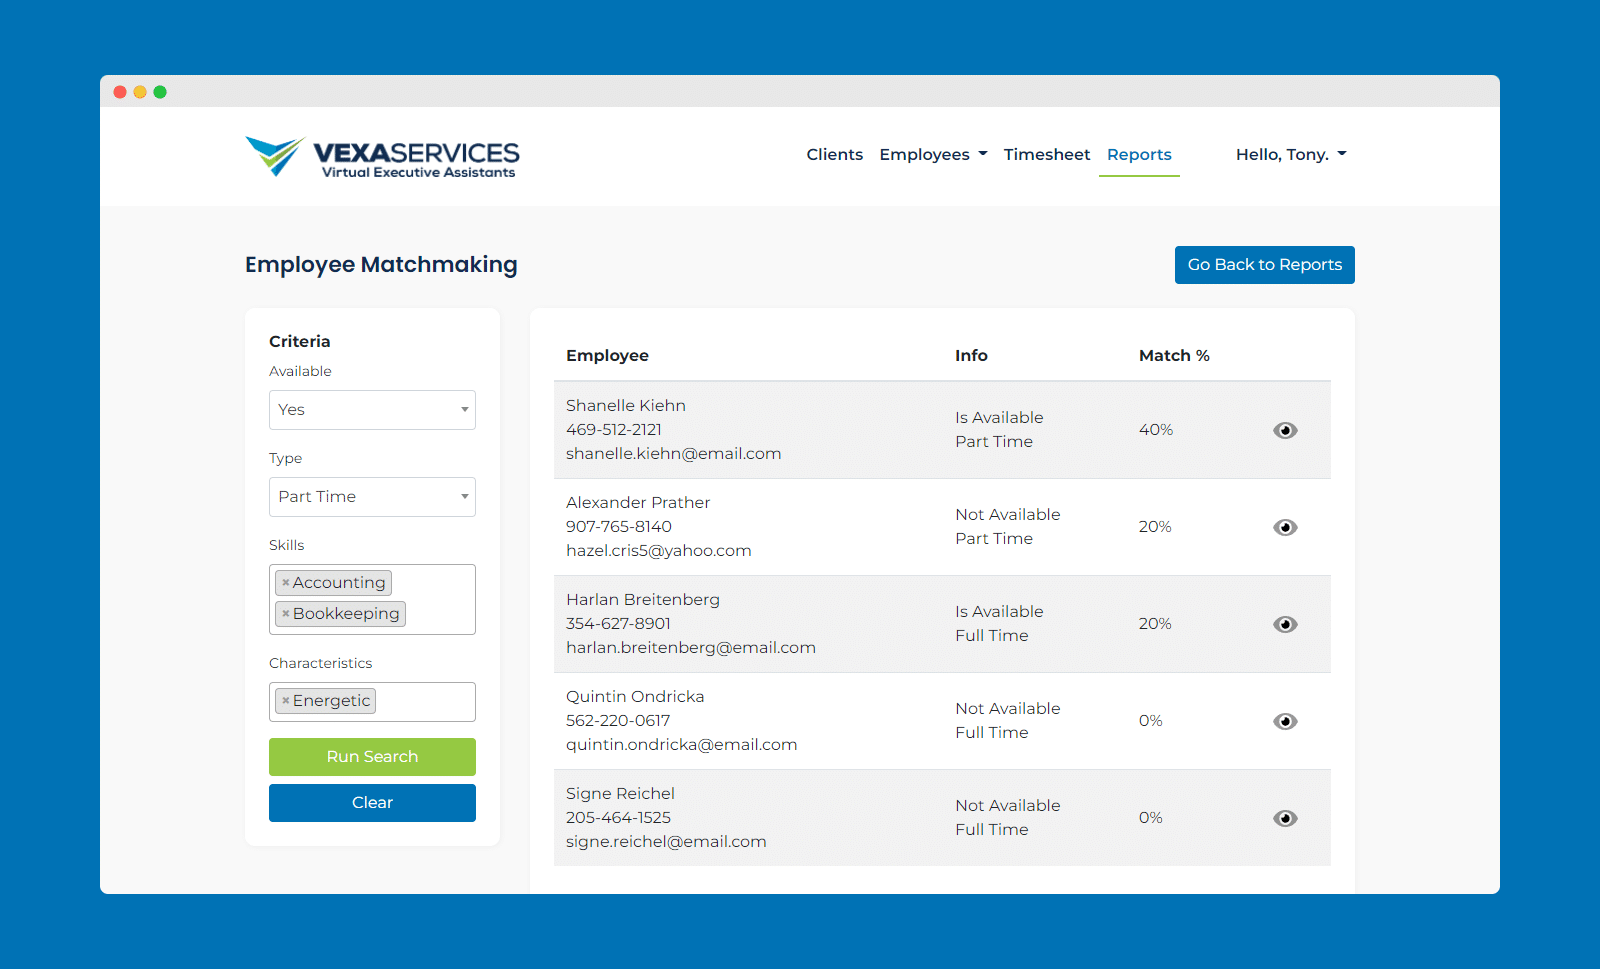Click the Employee Matchmaking heading
1600x969 pixels.
(381, 265)
